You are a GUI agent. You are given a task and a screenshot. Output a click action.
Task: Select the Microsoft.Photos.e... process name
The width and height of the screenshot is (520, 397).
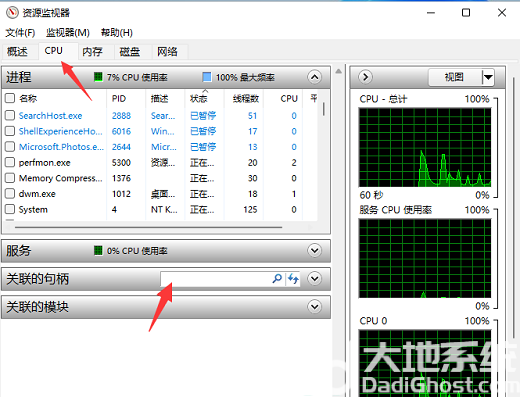pyautogui.click(x=61, y=147)
